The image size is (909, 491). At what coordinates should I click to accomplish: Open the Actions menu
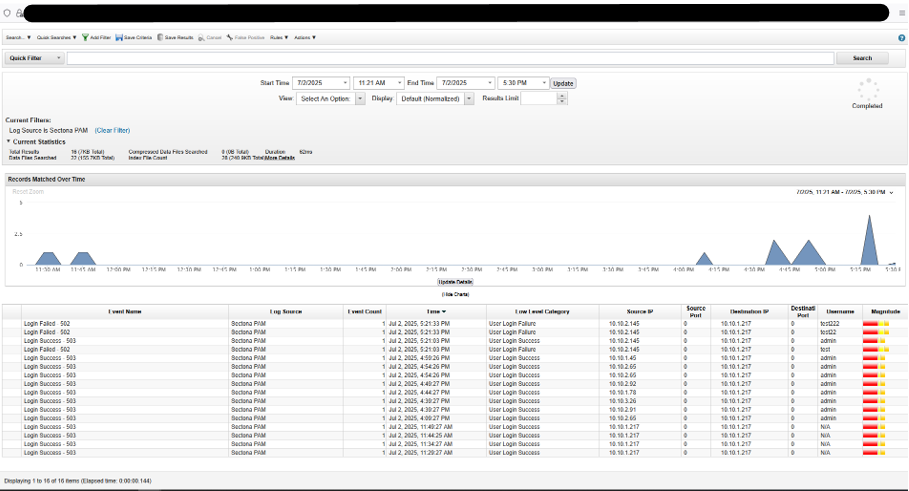click(x=304, y=37)
